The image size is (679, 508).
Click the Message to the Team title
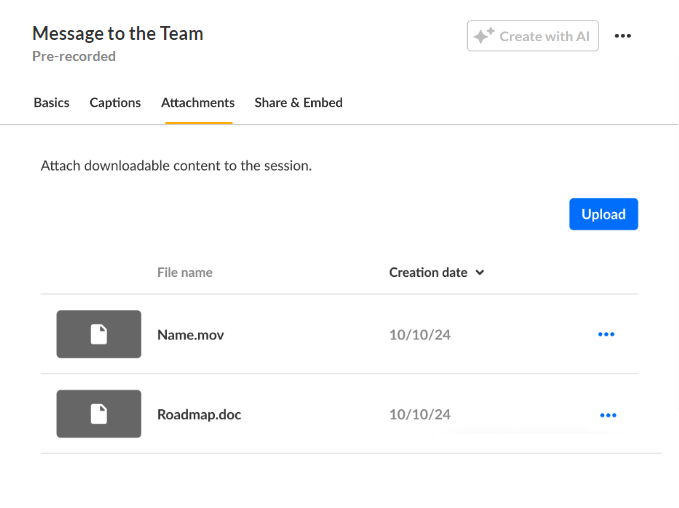(118, 33)
